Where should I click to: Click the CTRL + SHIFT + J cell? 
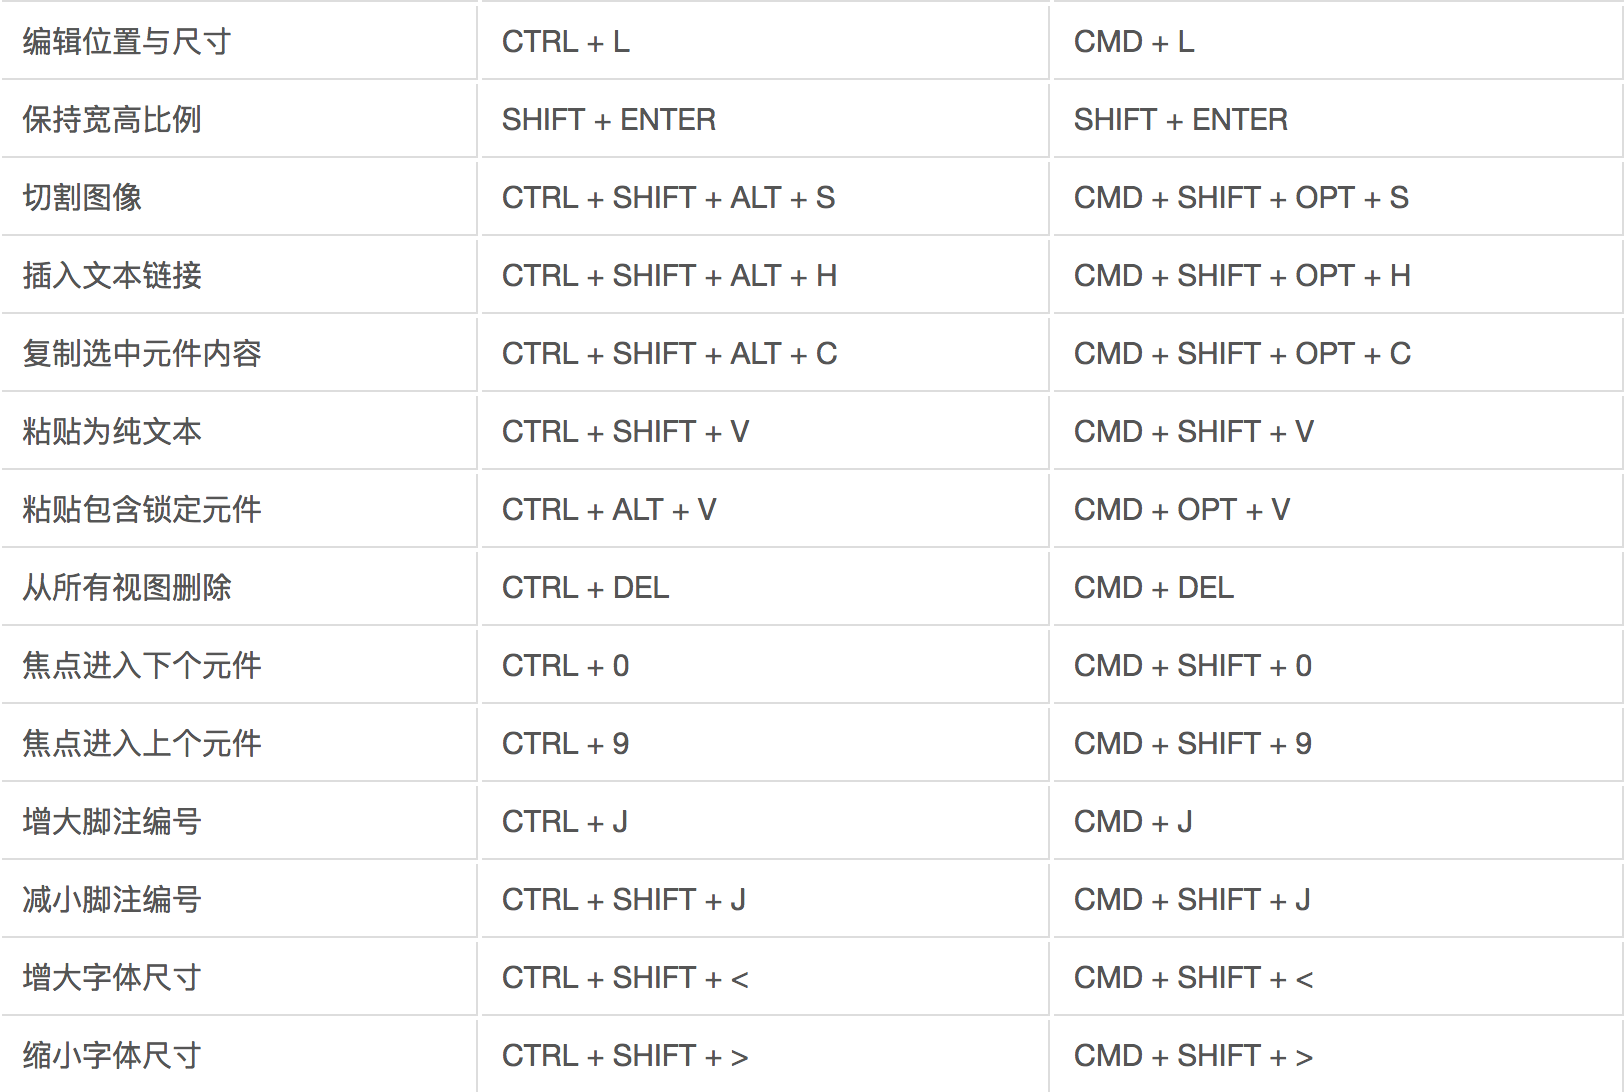click(764, 899)
